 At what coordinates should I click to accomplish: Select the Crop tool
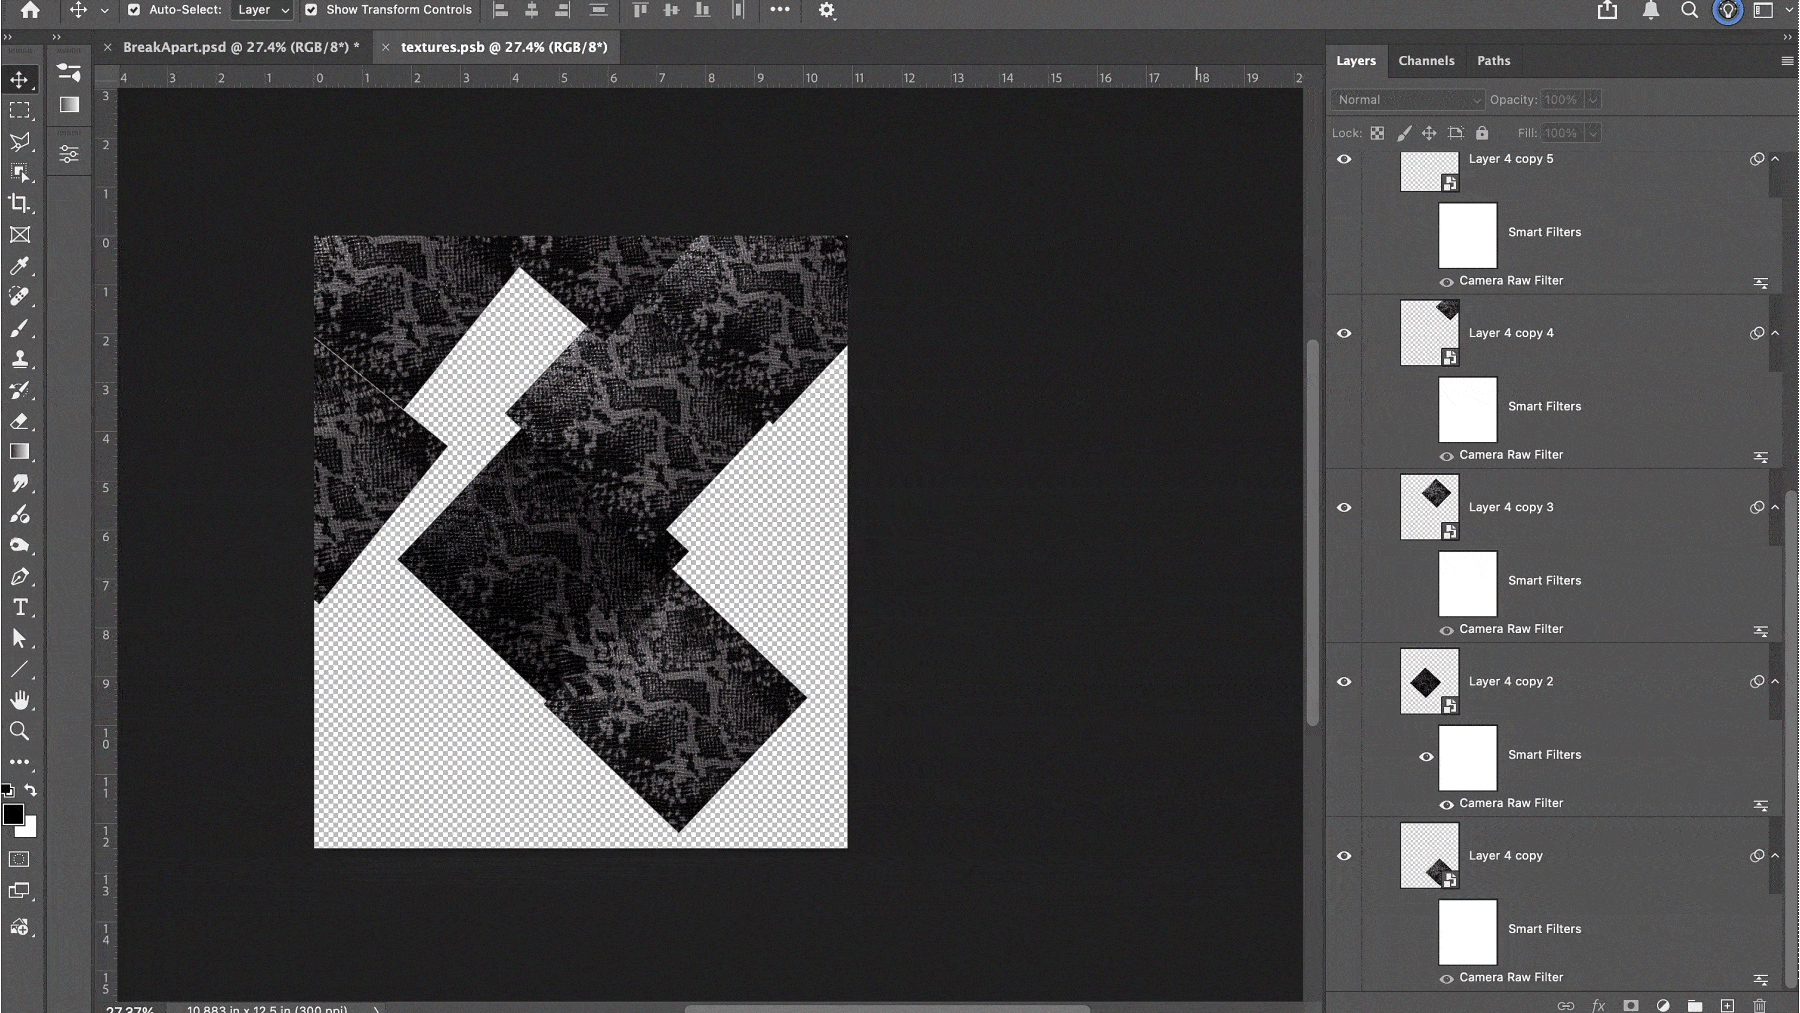point(19,204)
